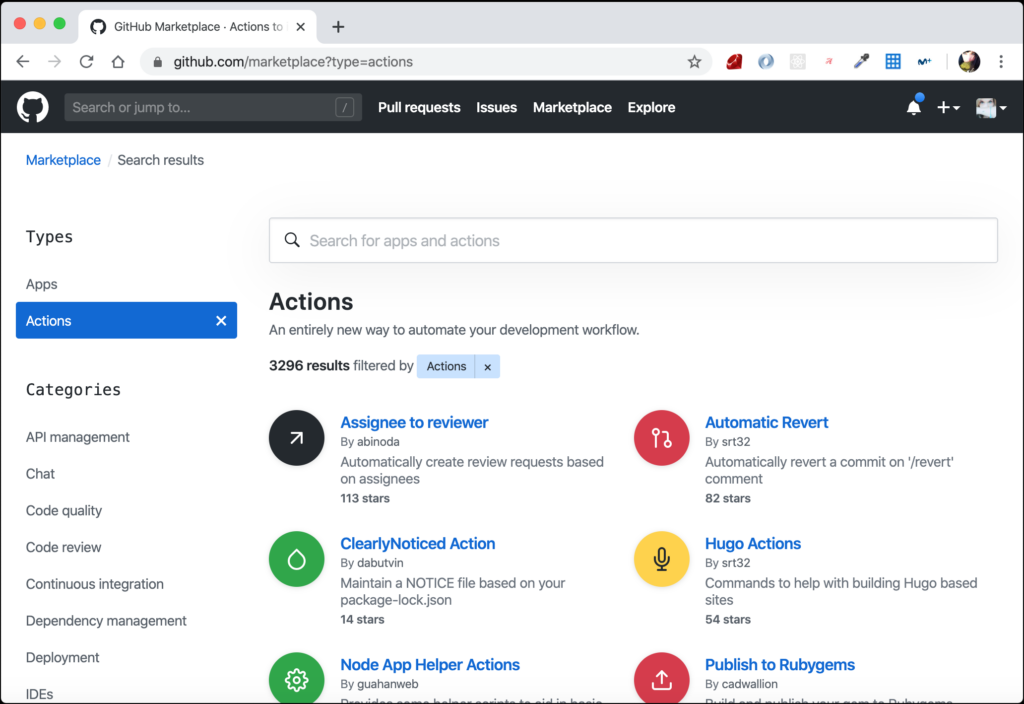Open the Chrome three-dot menu
The height and width of the screenshot is (704, 1024).
1001,61
